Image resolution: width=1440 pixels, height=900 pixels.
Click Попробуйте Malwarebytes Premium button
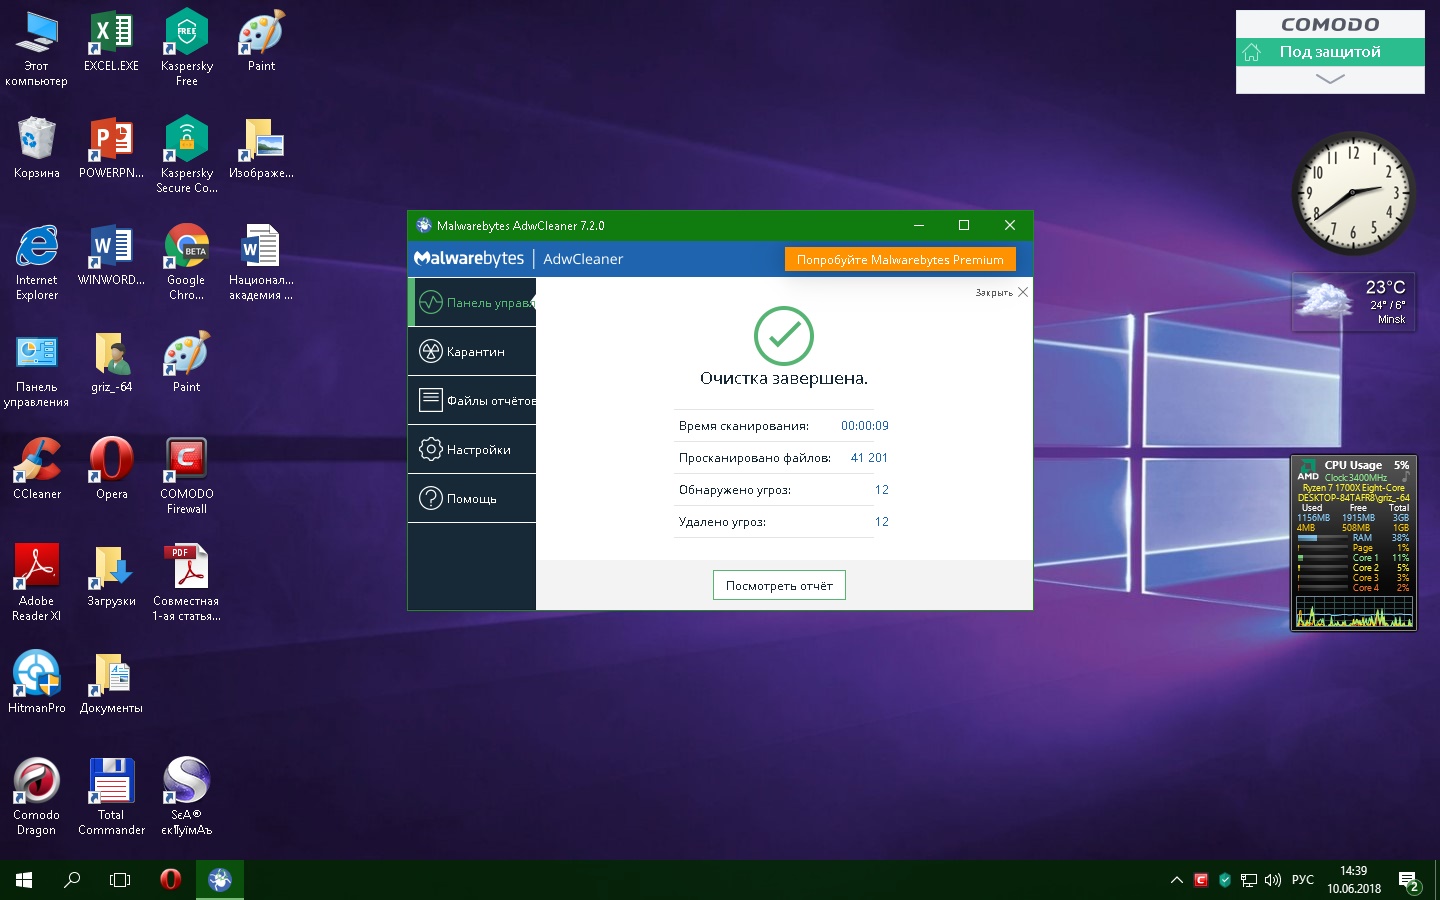tap(899, 260)
